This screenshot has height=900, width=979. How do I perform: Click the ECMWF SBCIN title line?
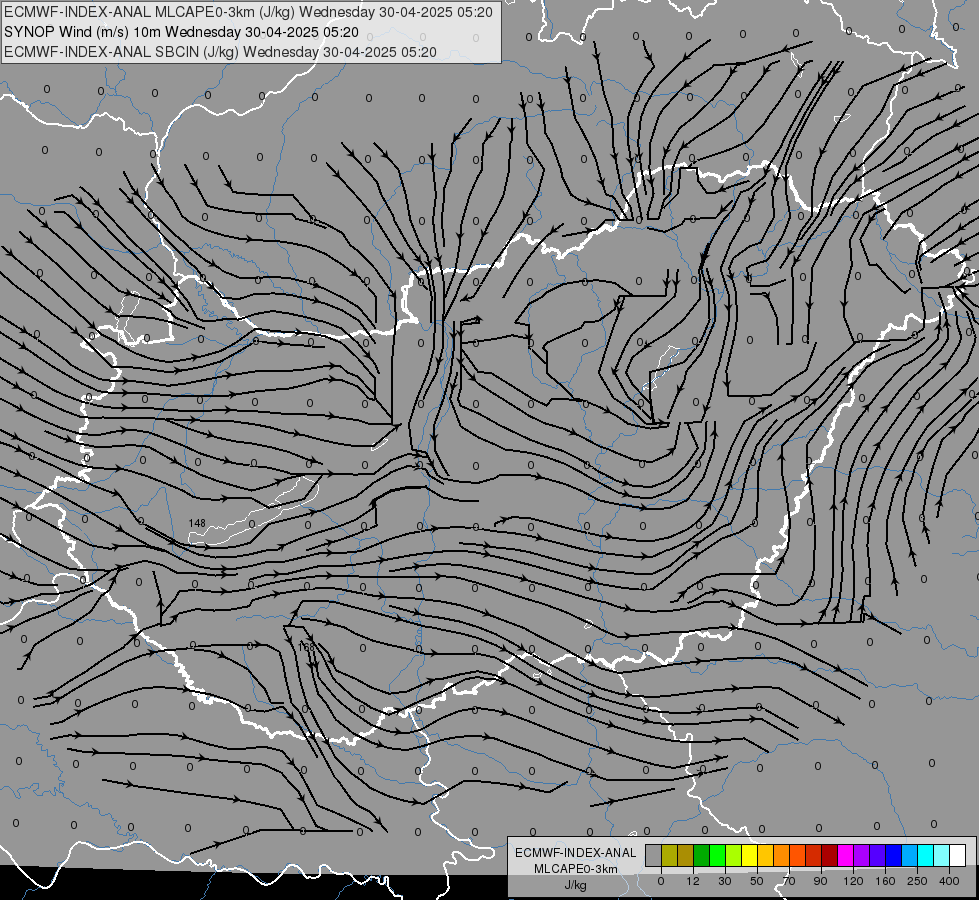pyautogui.click(x=220, y=52)
